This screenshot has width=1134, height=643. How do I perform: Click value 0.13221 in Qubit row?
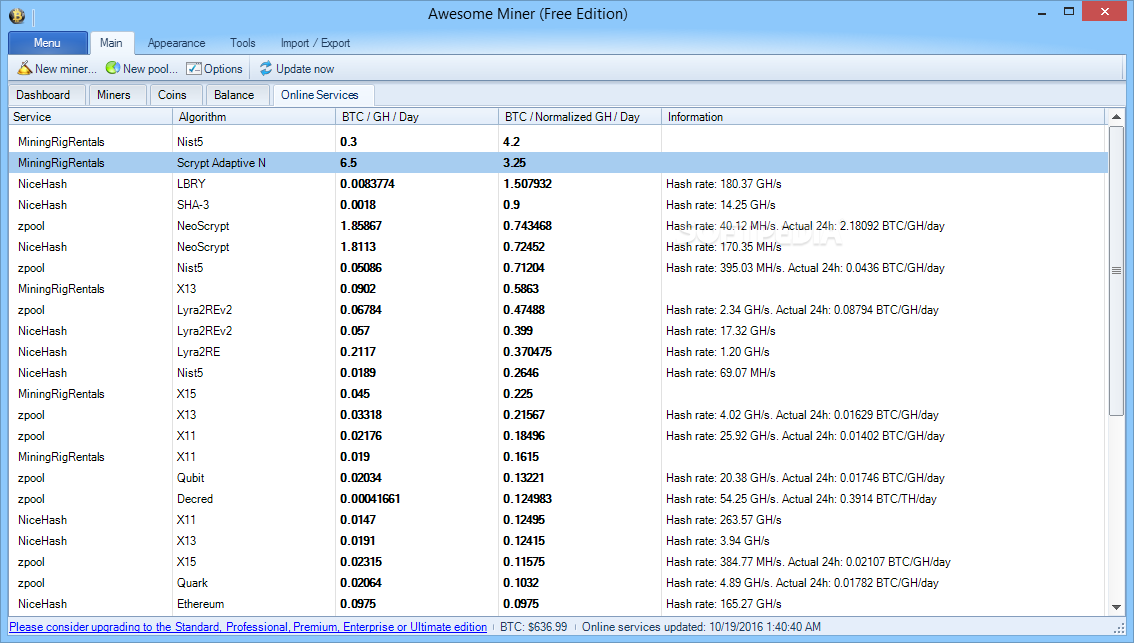(x=524, y=477)
